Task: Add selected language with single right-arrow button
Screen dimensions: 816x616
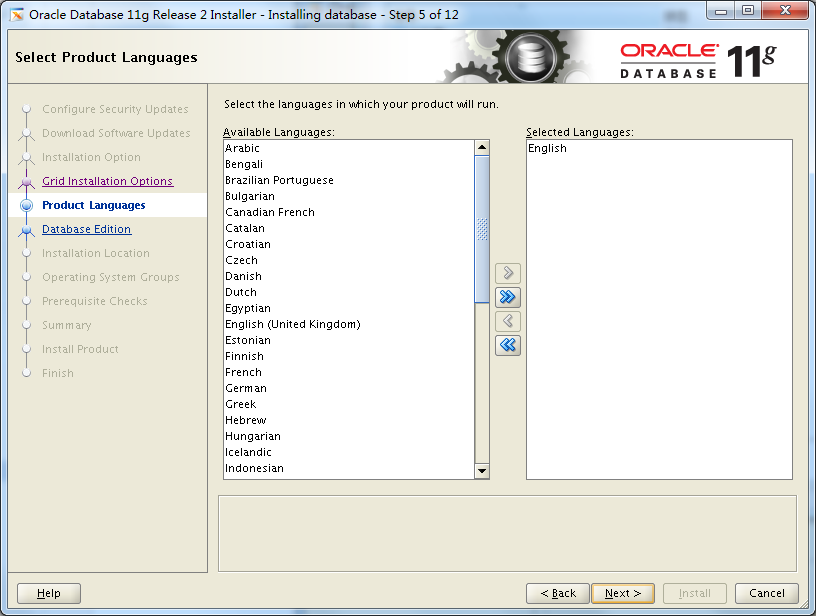Action: tap(507, 272)
